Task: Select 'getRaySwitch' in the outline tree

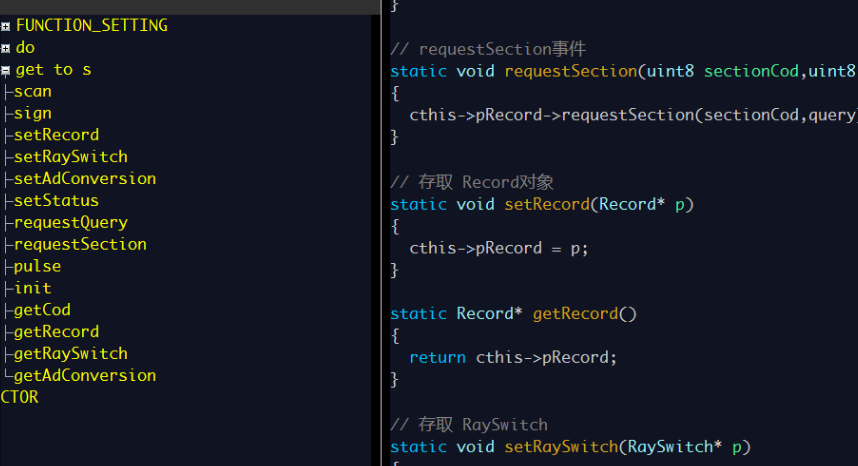Action: click(x=70, y=354)
